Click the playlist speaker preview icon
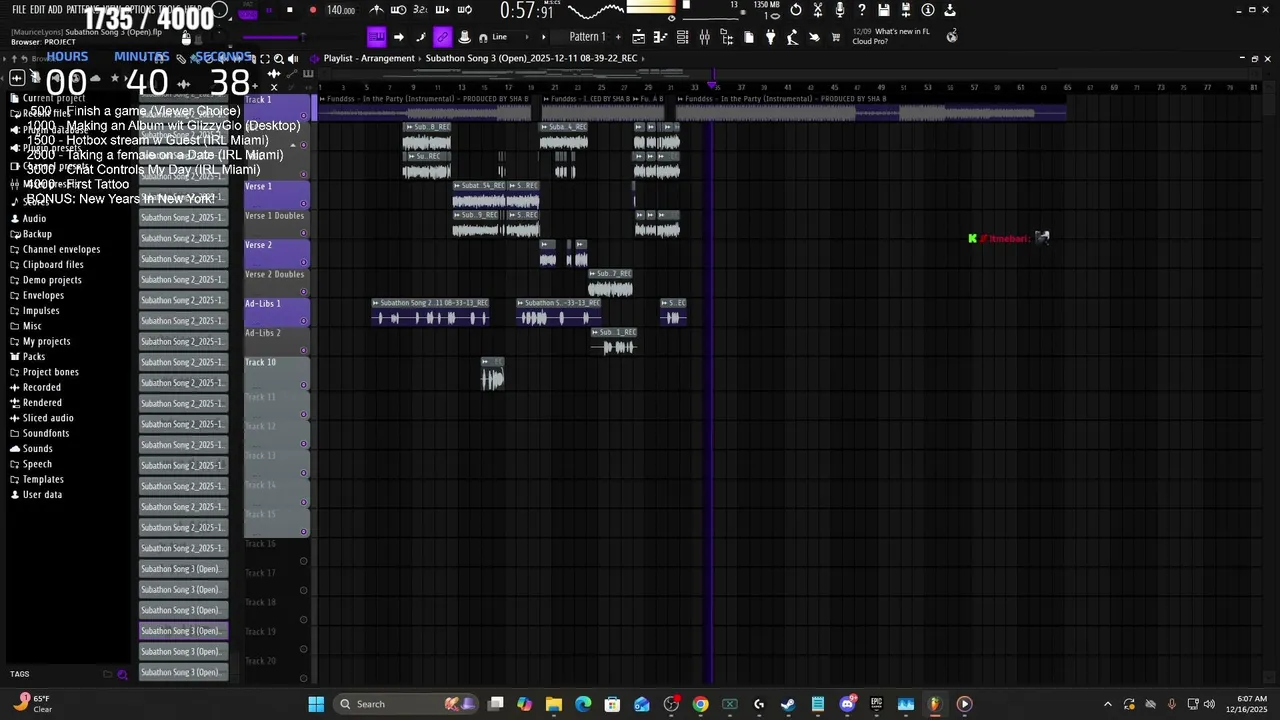This screenshot has width=1280, height=720. click(x=293, y=58)
